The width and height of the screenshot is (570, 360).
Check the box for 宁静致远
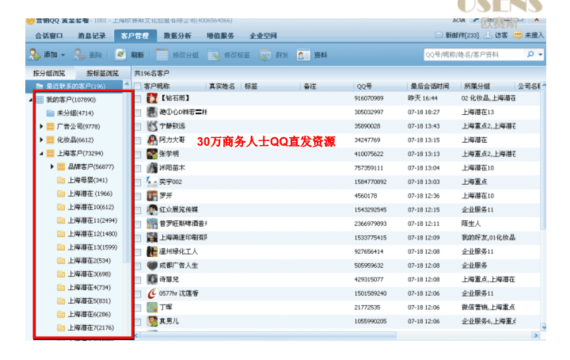tap(138, 127)
